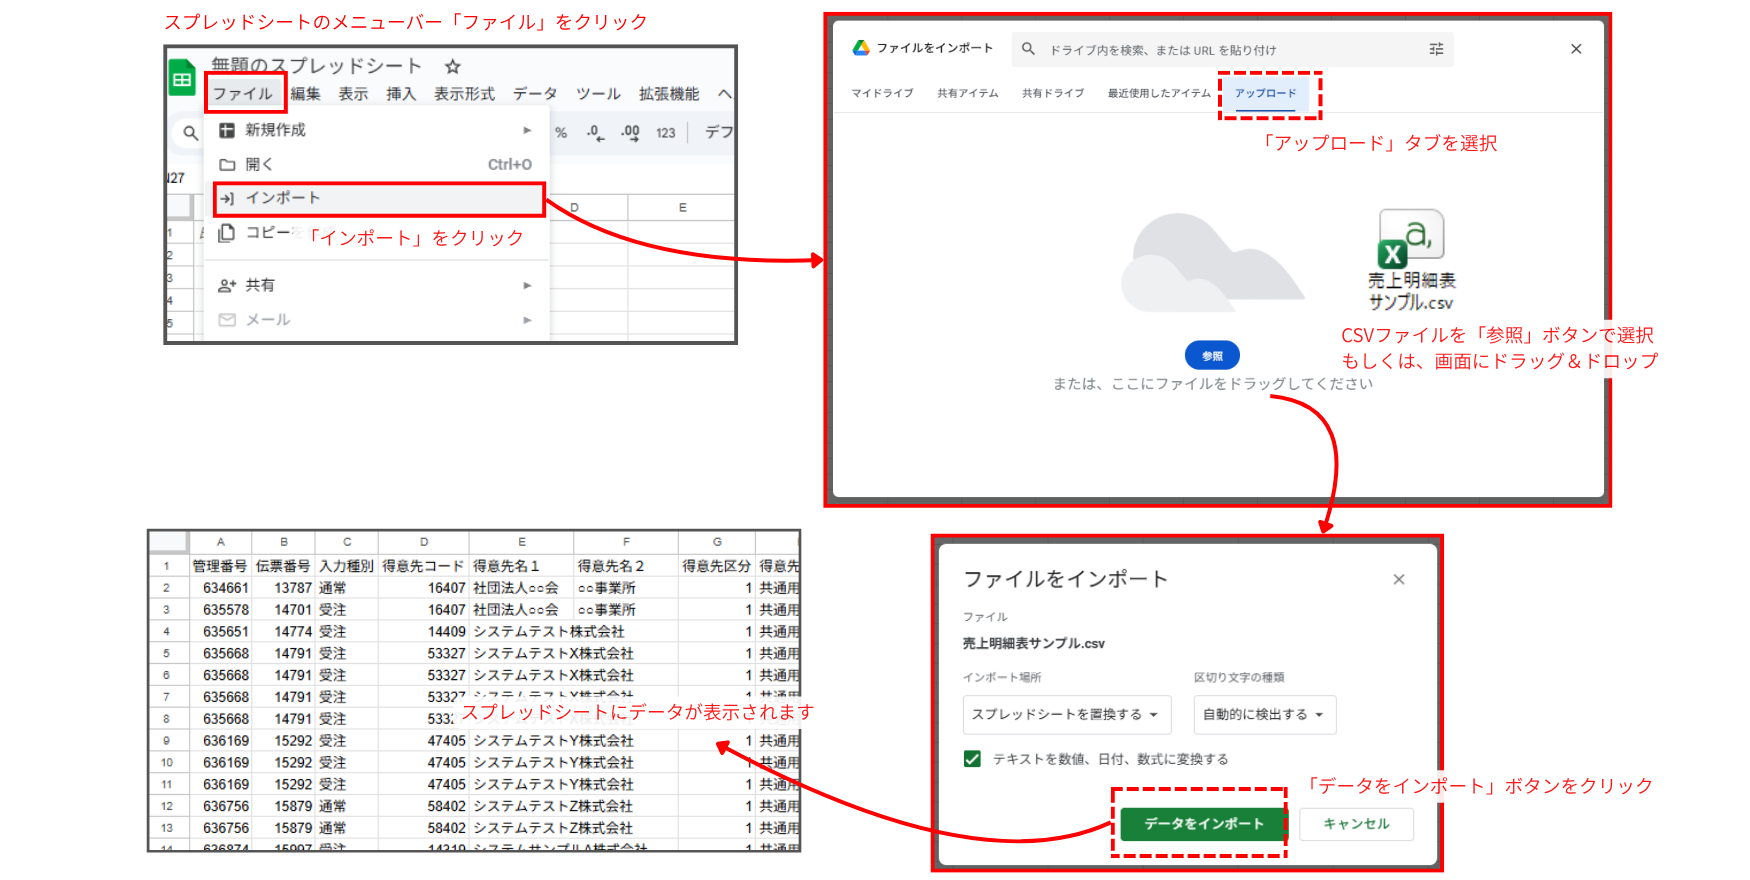Image resolution: width=1750 pixels, height=880 pixels.
Task: Click the 売上明細表サンプル.csv file icon
Action: coord(1411,239)
